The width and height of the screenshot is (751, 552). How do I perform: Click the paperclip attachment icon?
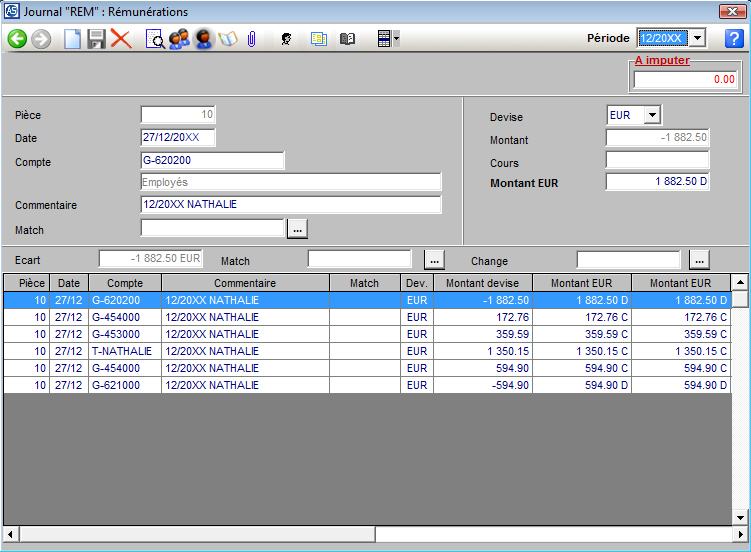252,39
